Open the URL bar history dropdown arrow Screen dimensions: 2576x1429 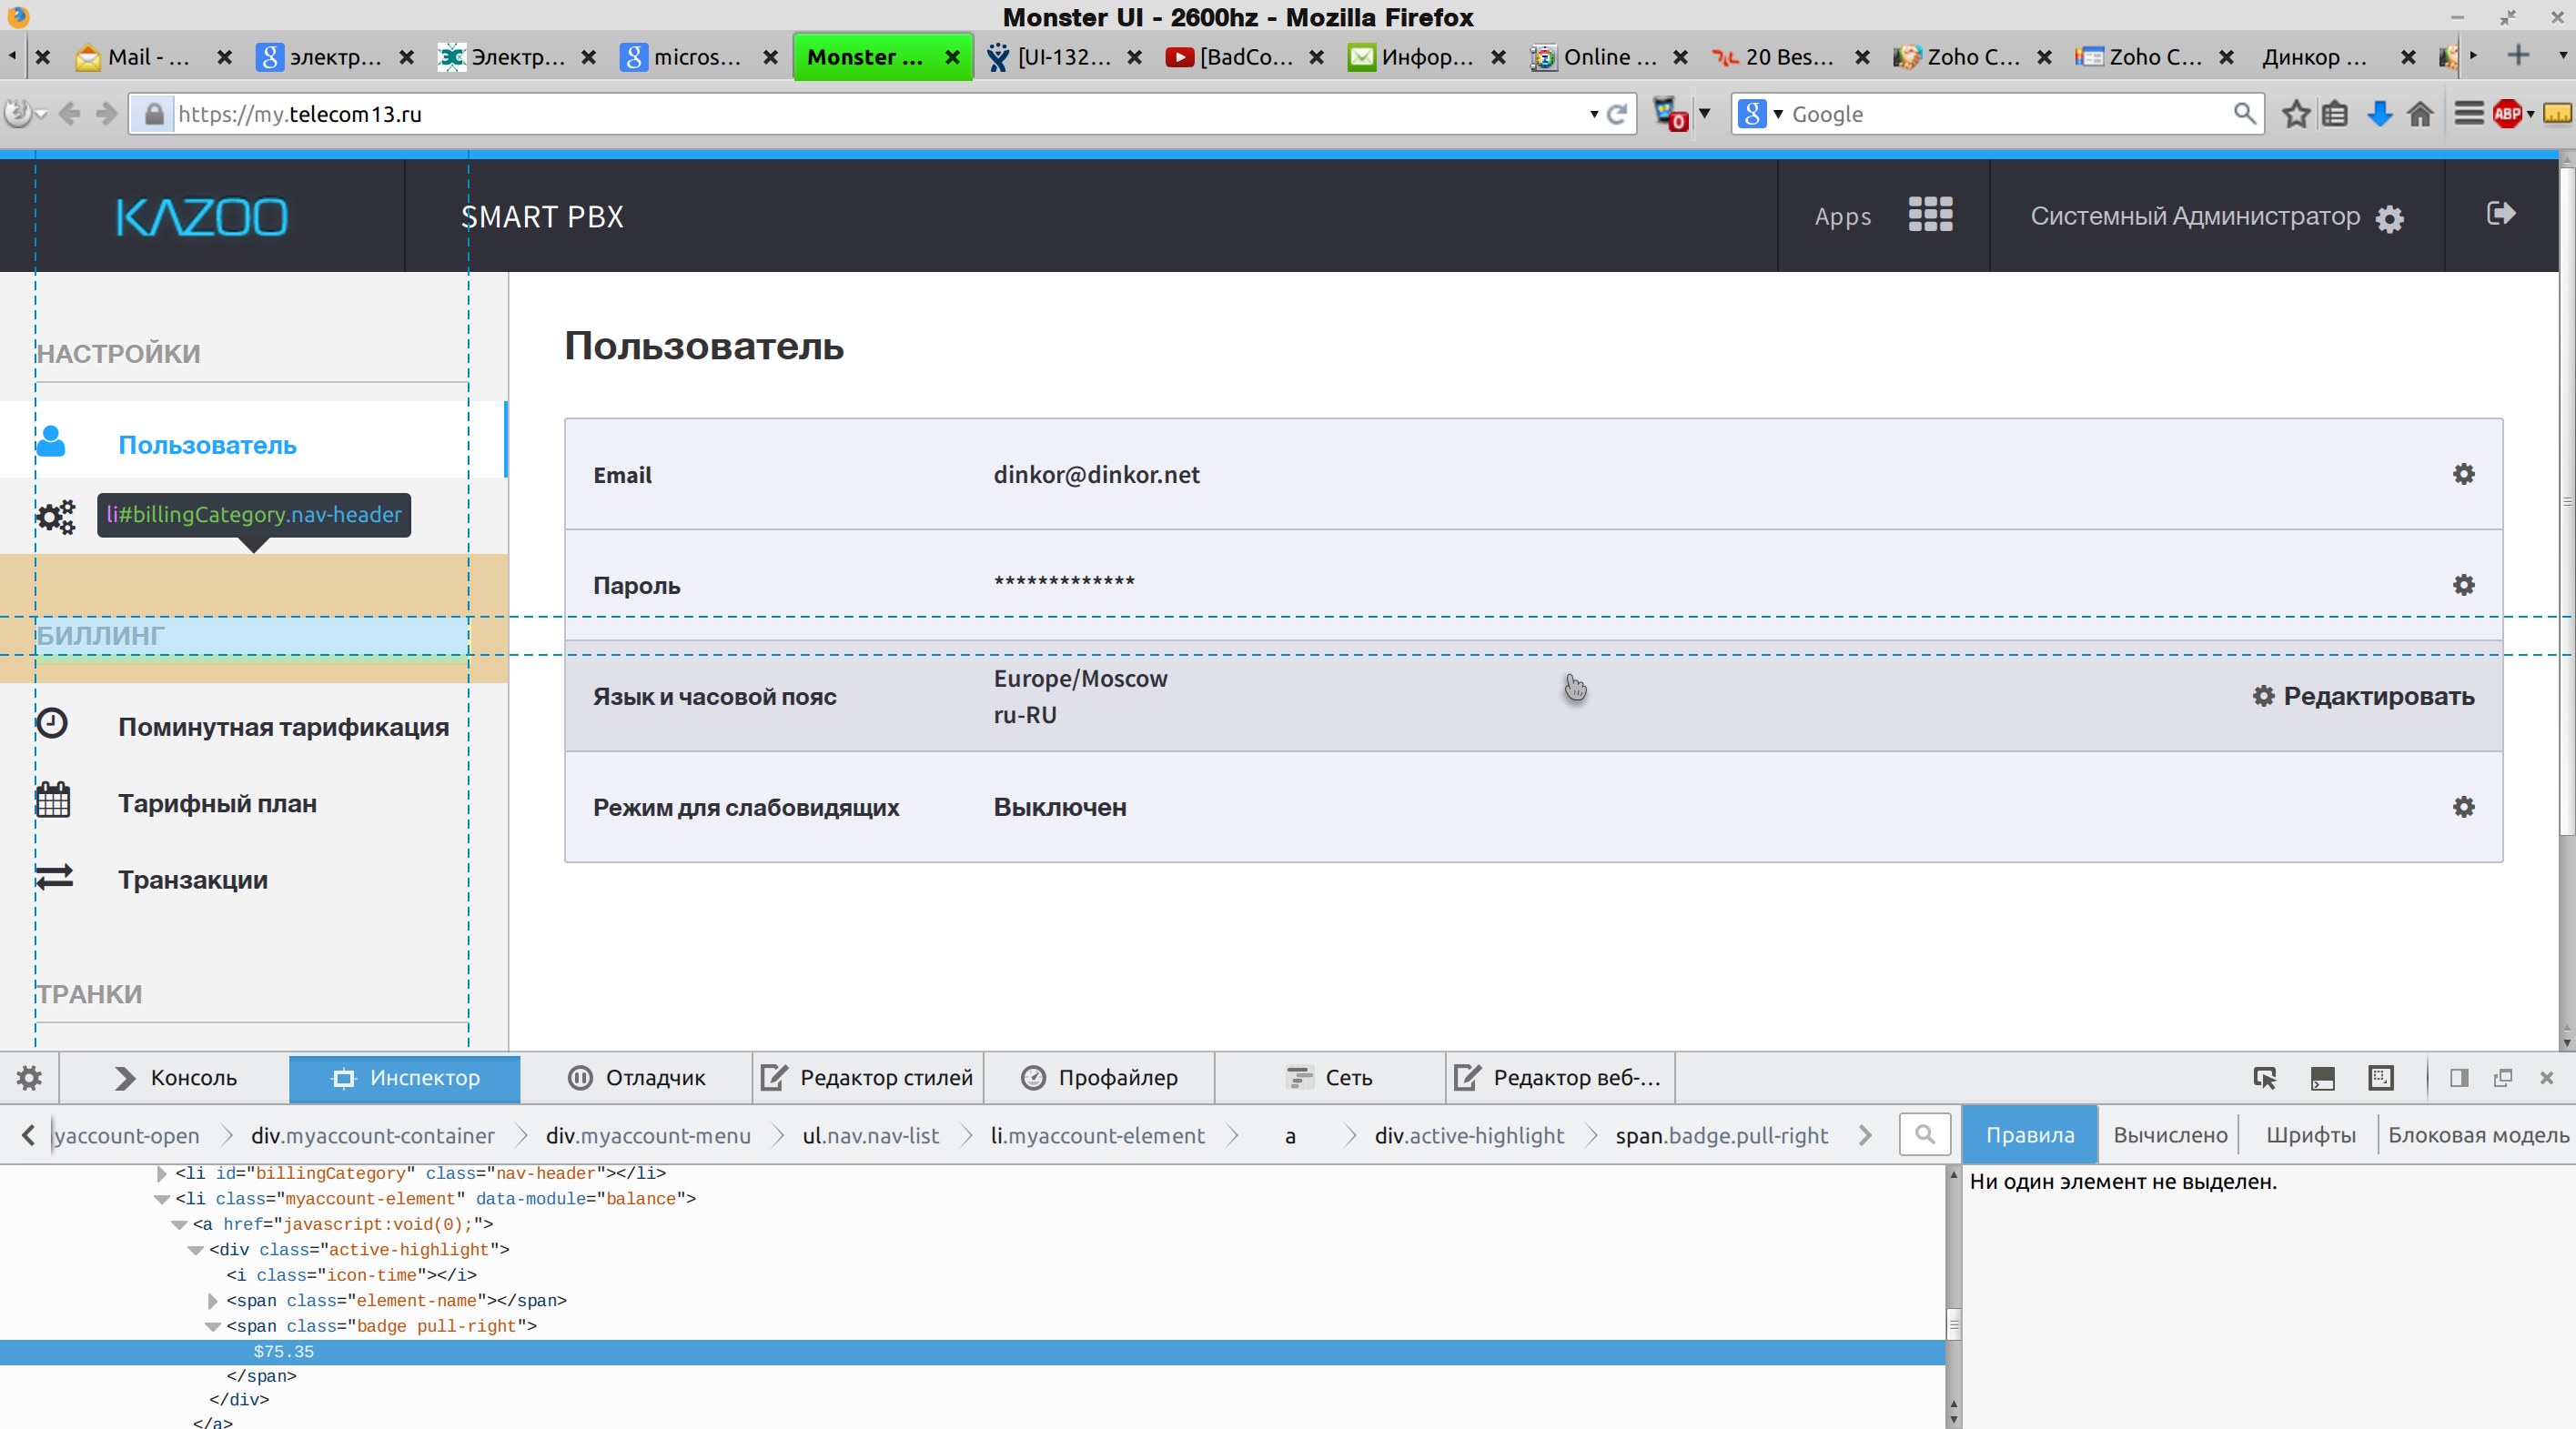[x=1593, y=114]
